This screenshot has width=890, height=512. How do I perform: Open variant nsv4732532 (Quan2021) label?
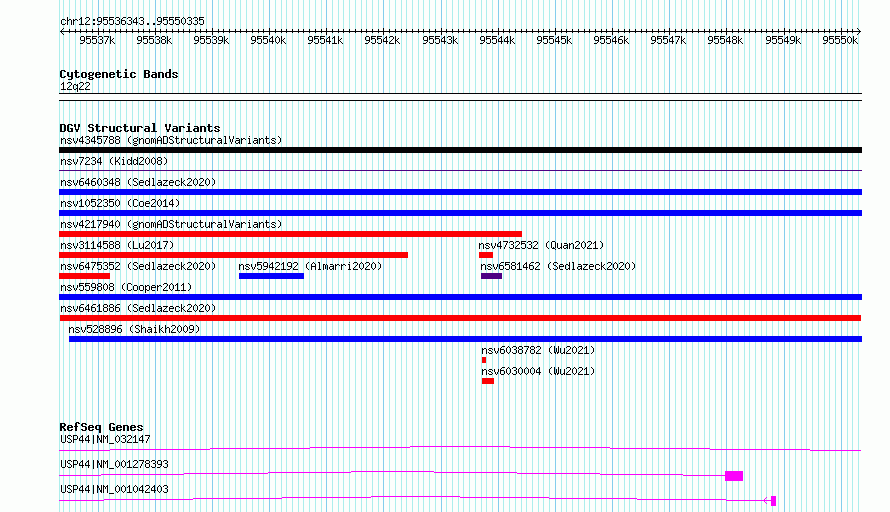pos(541,245)
